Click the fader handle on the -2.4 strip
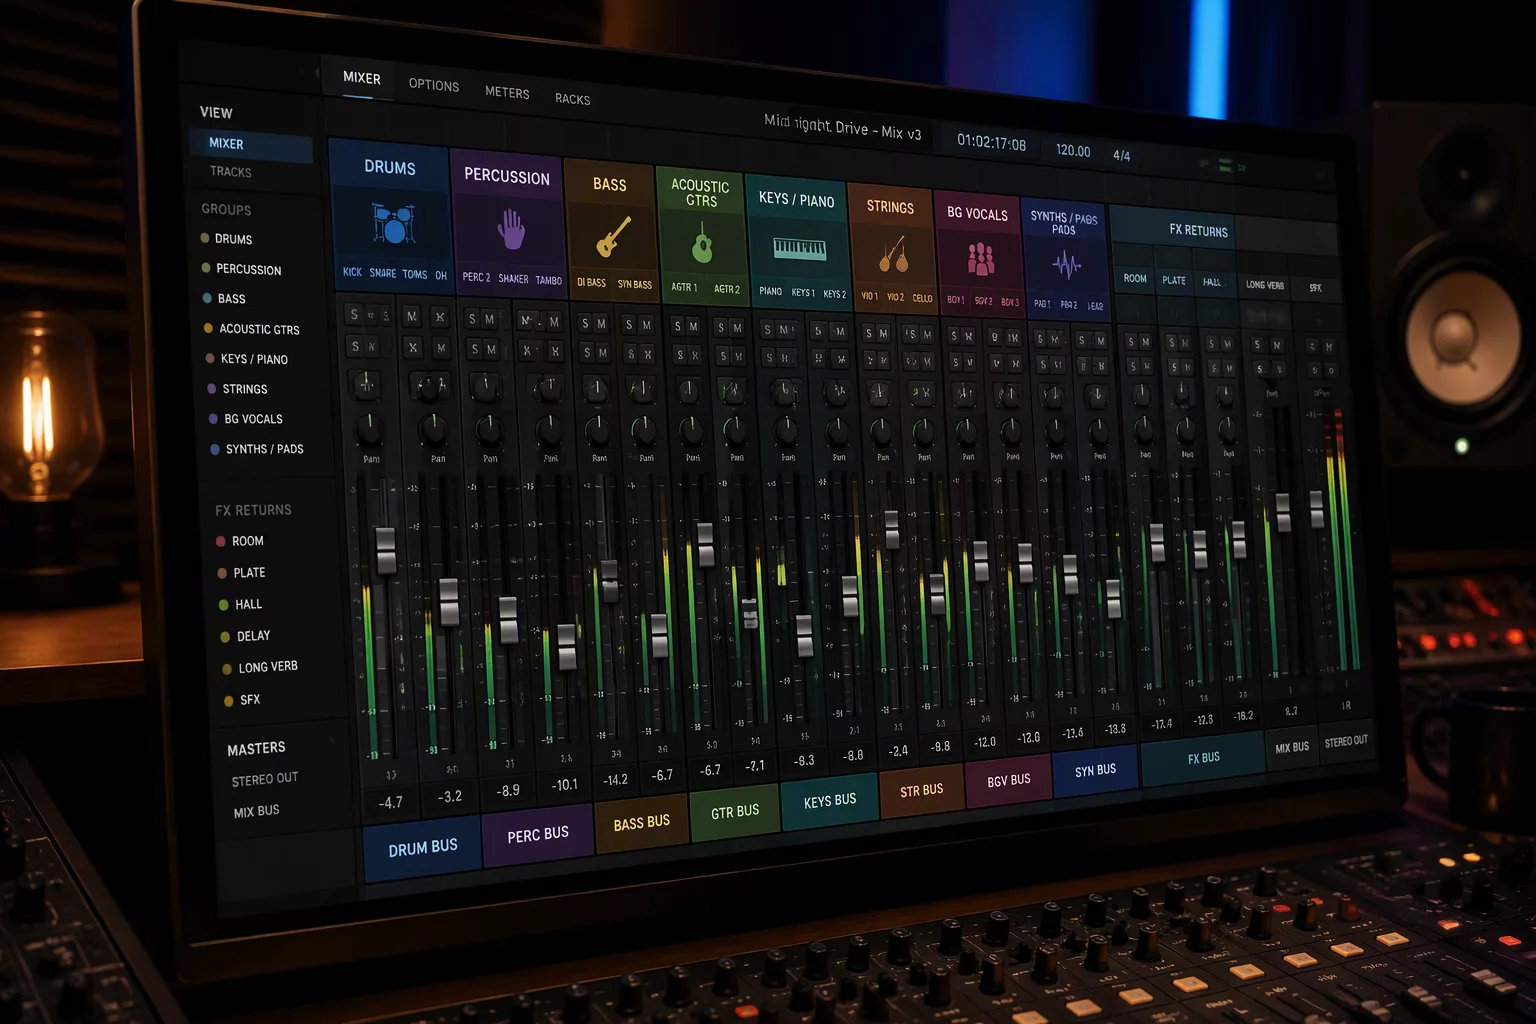This screenshot has width=1536, height=1024. [892, 529]
